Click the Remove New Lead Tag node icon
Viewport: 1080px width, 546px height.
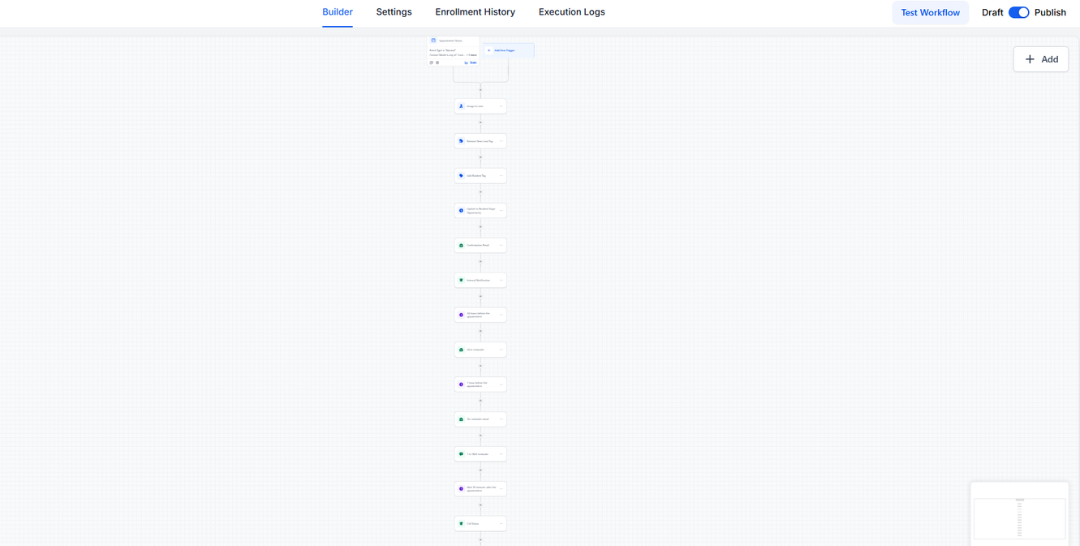pyautogui.click(x=461, y=141)
